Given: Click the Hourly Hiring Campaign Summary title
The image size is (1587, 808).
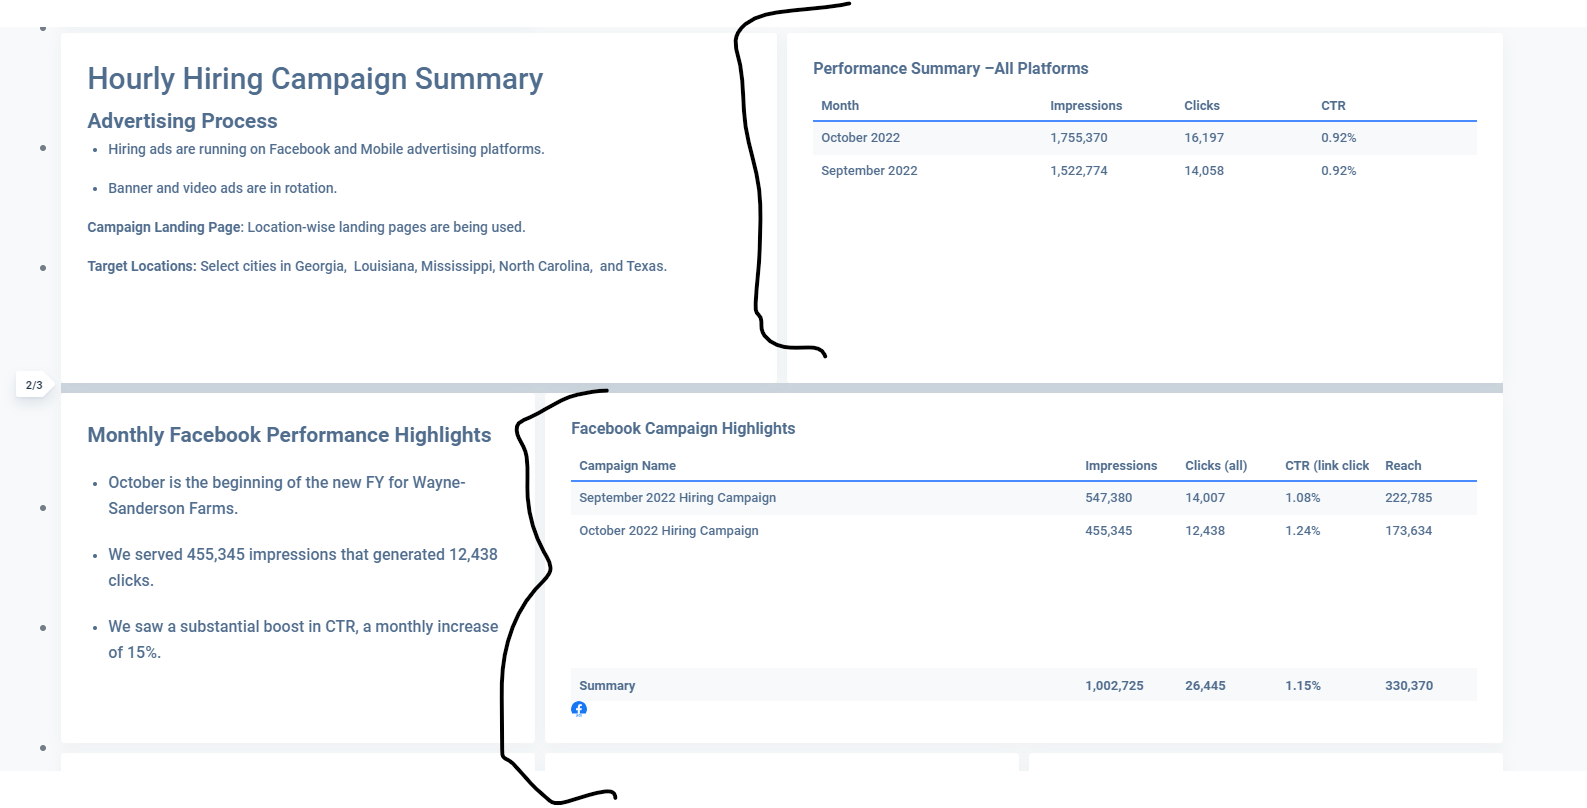Looking at the screenshot, I should click(315, 79).
